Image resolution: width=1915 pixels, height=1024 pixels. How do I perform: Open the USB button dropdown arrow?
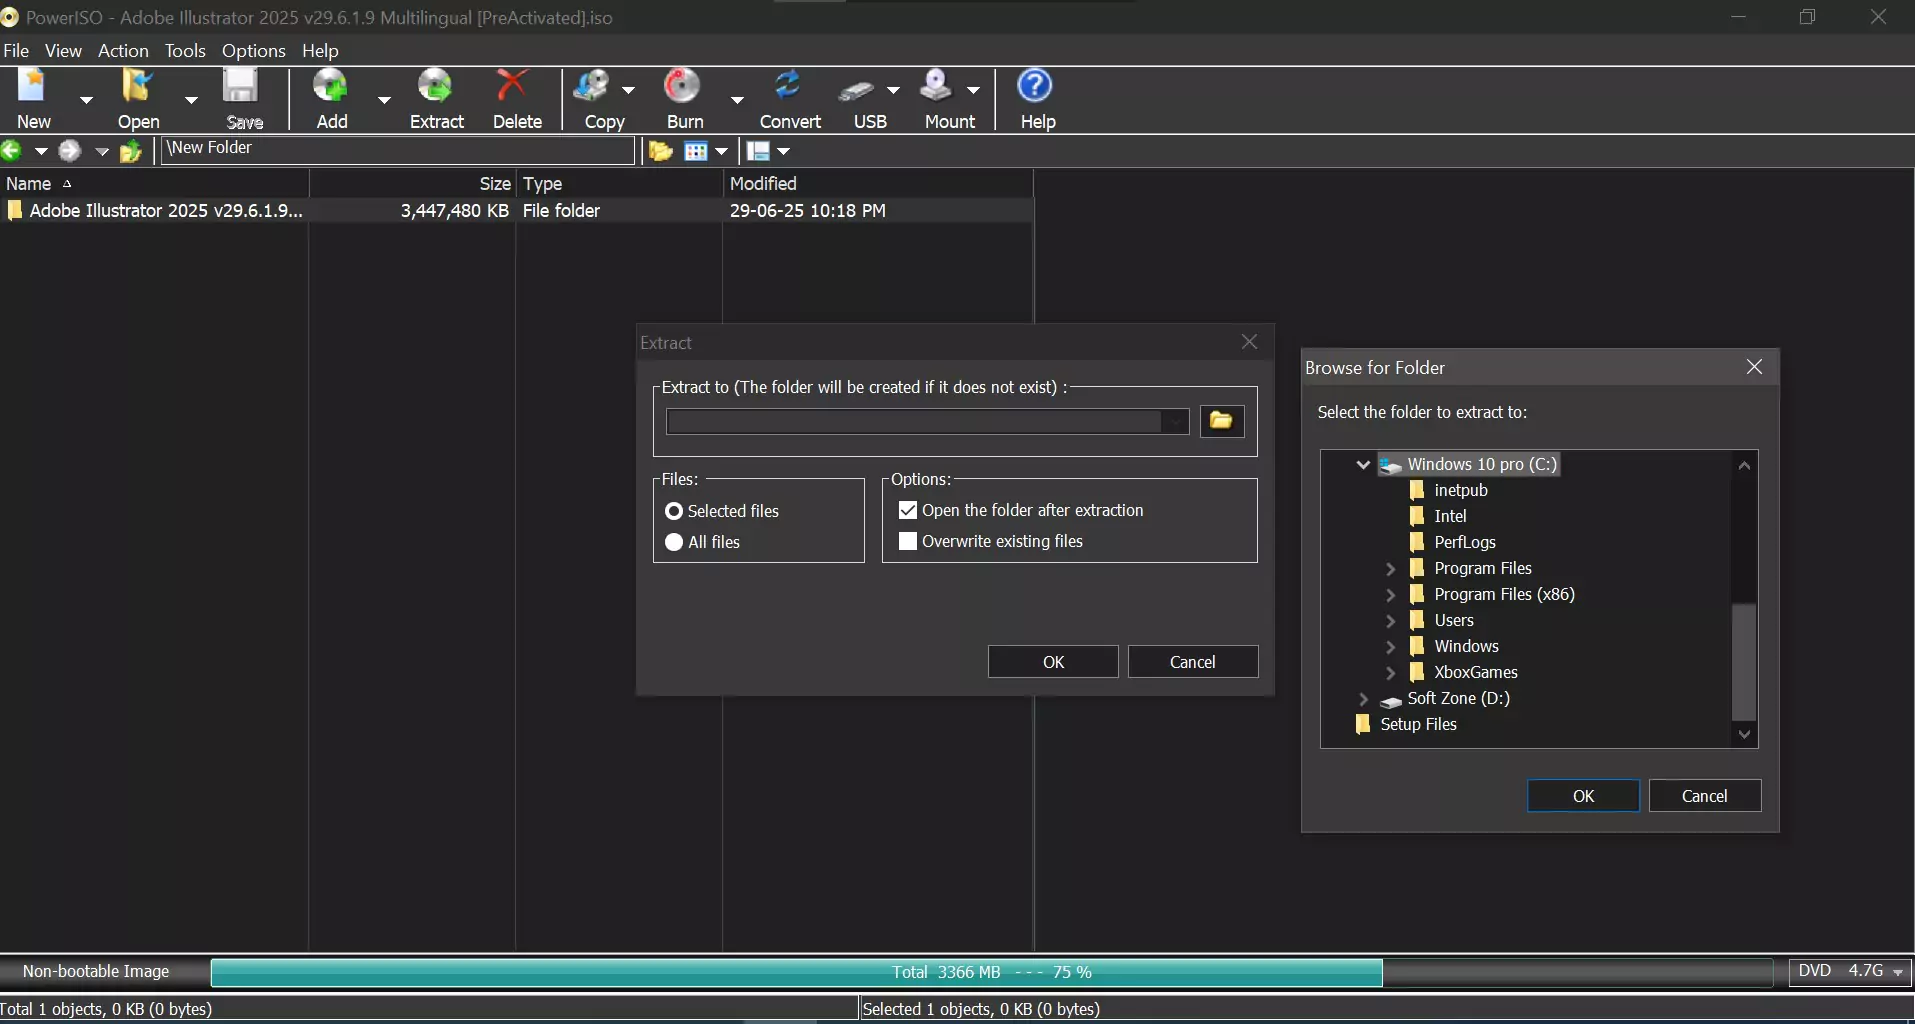coord(893,90)
